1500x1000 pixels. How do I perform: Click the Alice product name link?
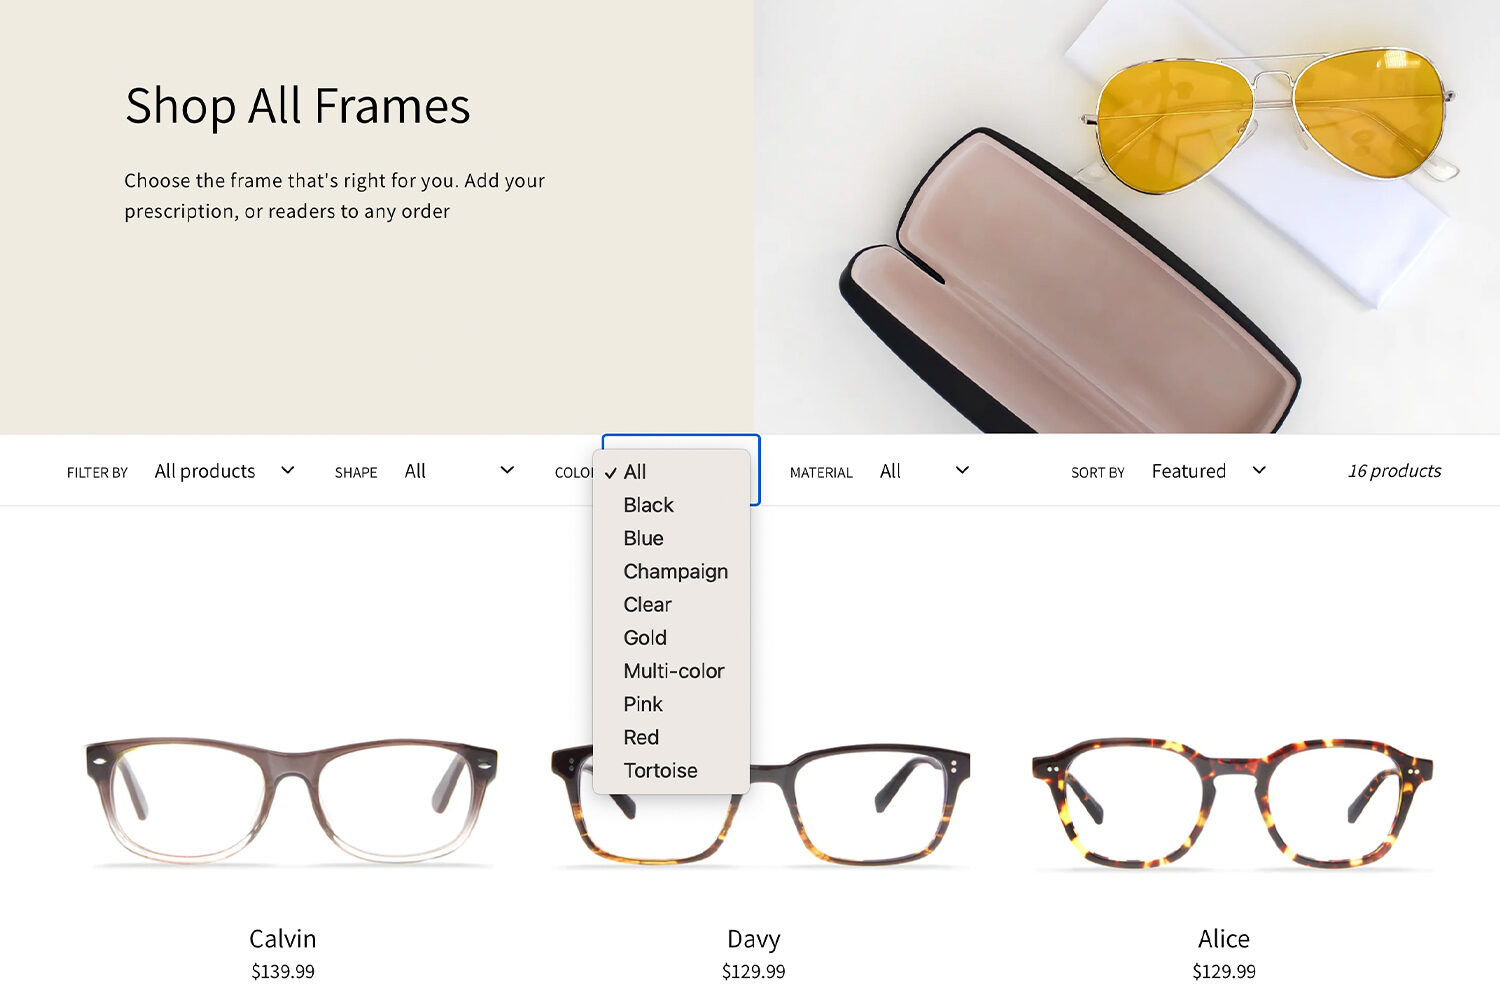coord(1224,939)
